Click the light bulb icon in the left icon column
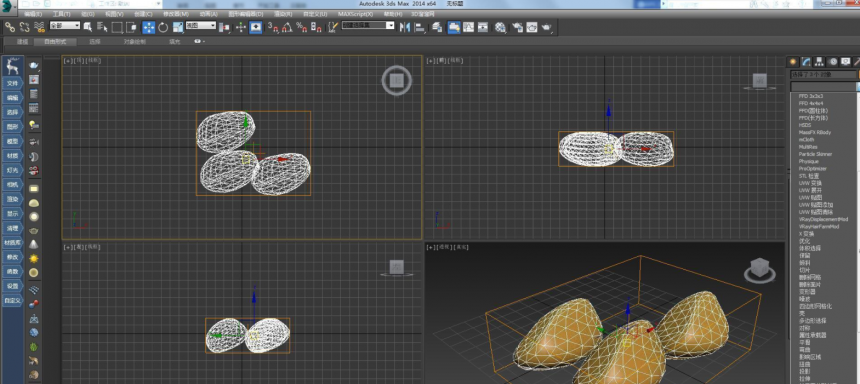The width and height of the screenshot is (860, 384). click(34, 125)
